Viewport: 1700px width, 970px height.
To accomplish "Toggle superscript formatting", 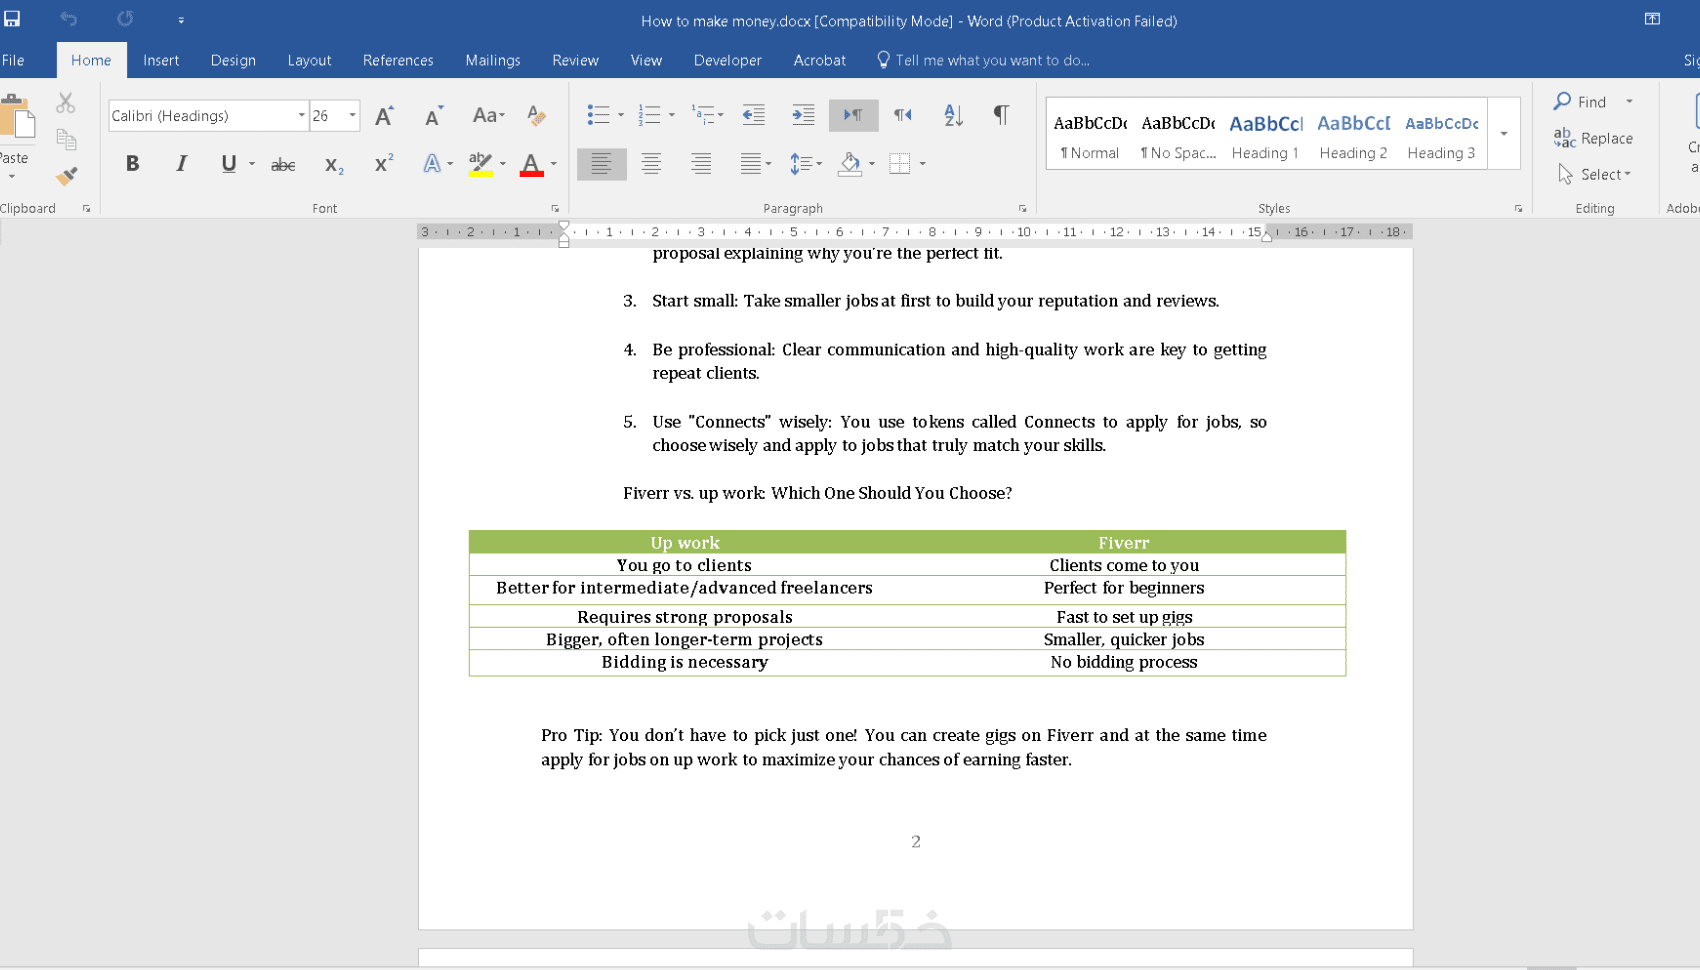I will [x=384, y=164].
